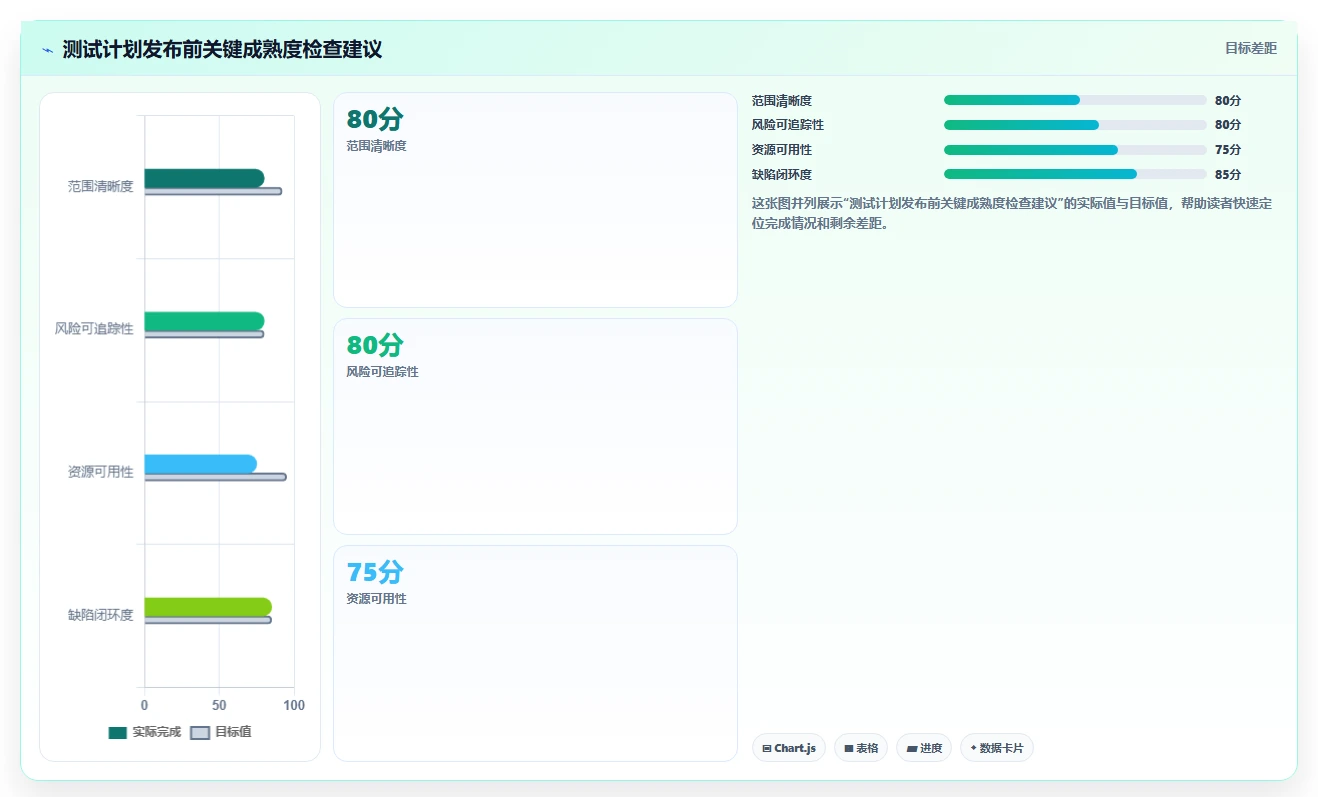Image resolution: width=1318 pixels, height=797 pixels.
Task: Click the chart axis label 缺陷闭环度
Action: 100,615
